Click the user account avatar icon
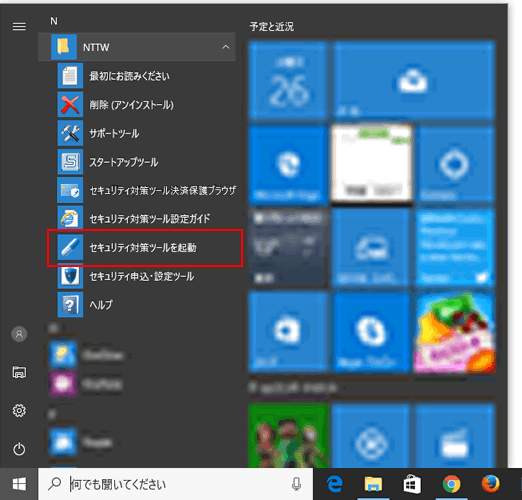Viewport: 522px width, 500px height. pos(19,334)
